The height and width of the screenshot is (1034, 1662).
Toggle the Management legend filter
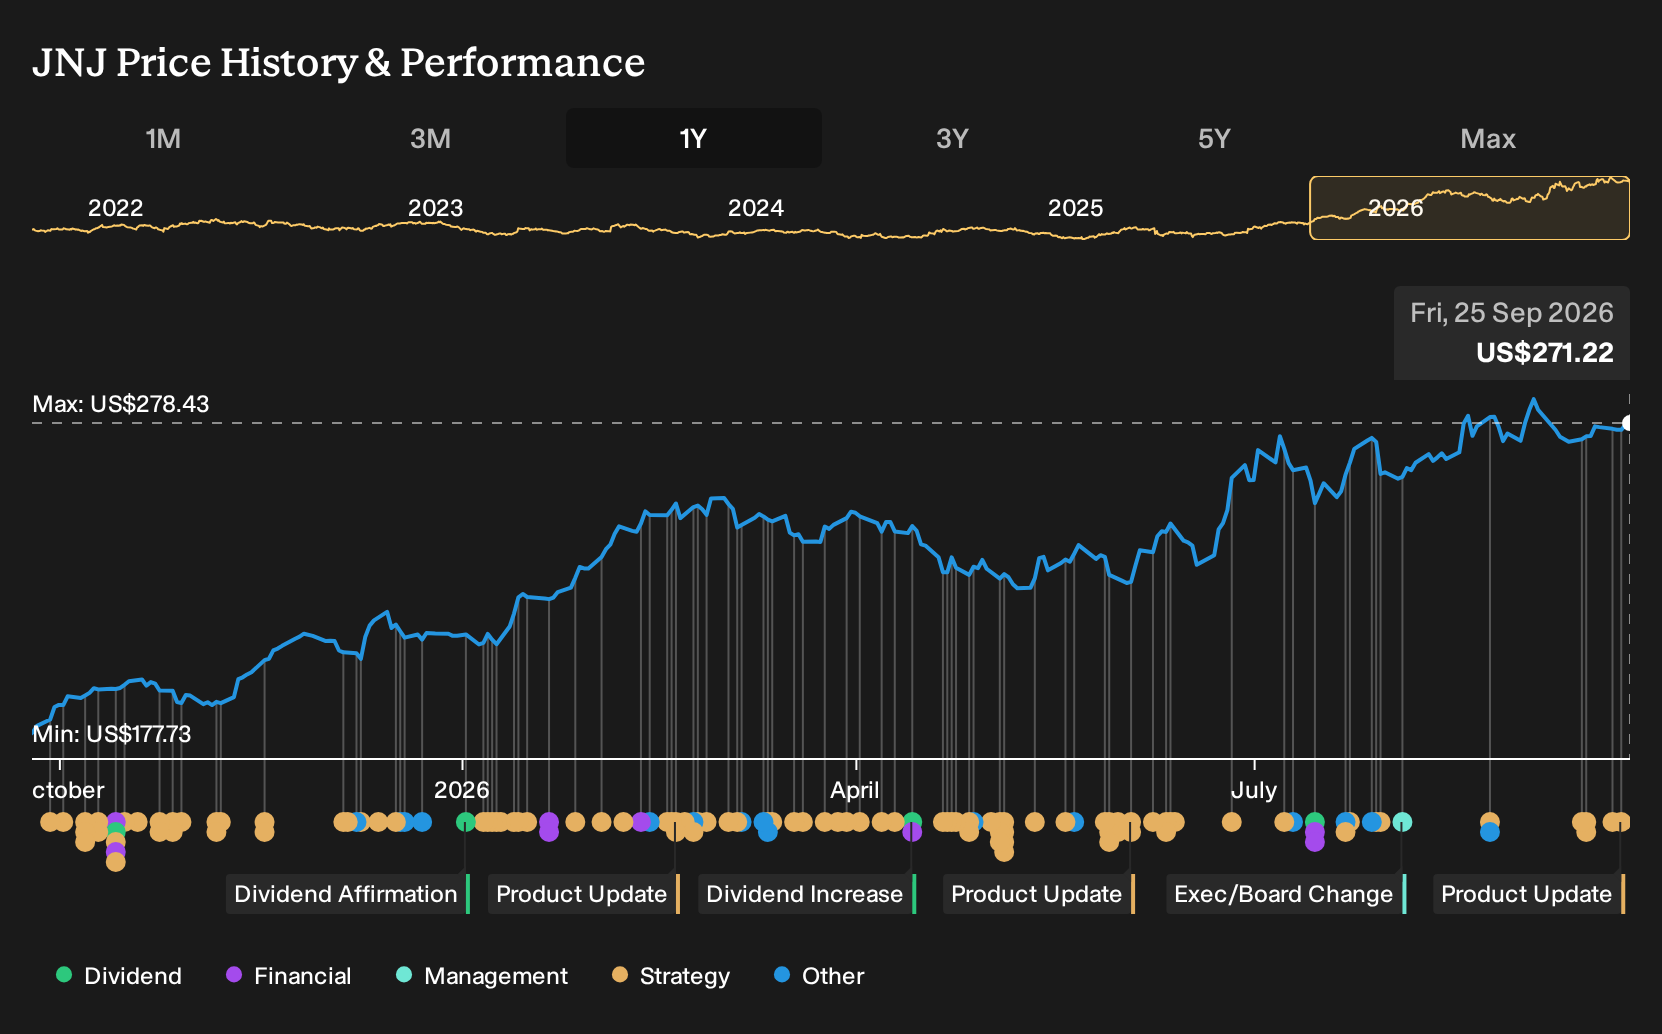pos(482,976)
